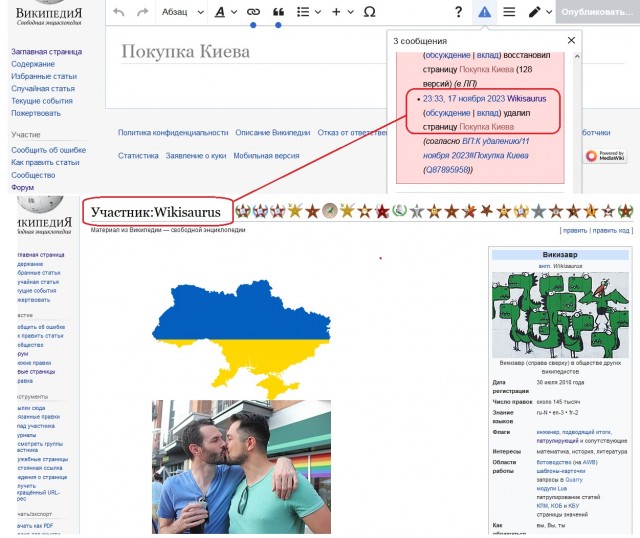The image size is (640, 538).
Task: Open Избранные статьи in the editor page sidebar
Action: (x=44, y=76)
